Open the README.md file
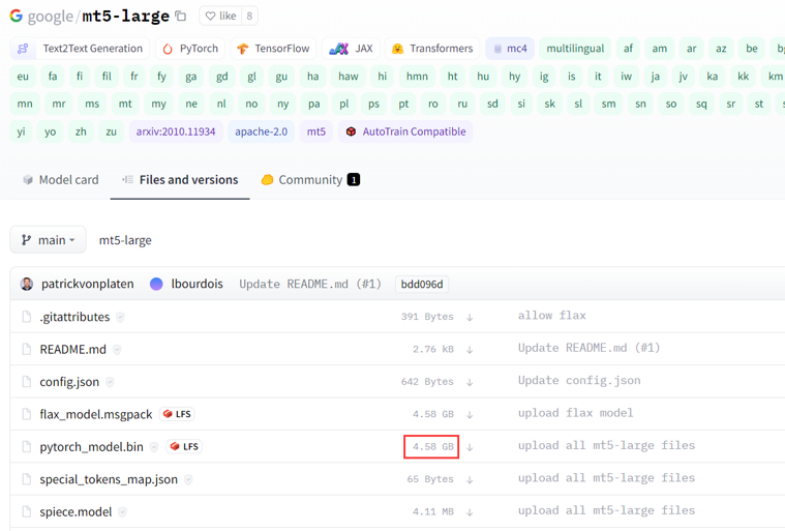 pos(73,349)
